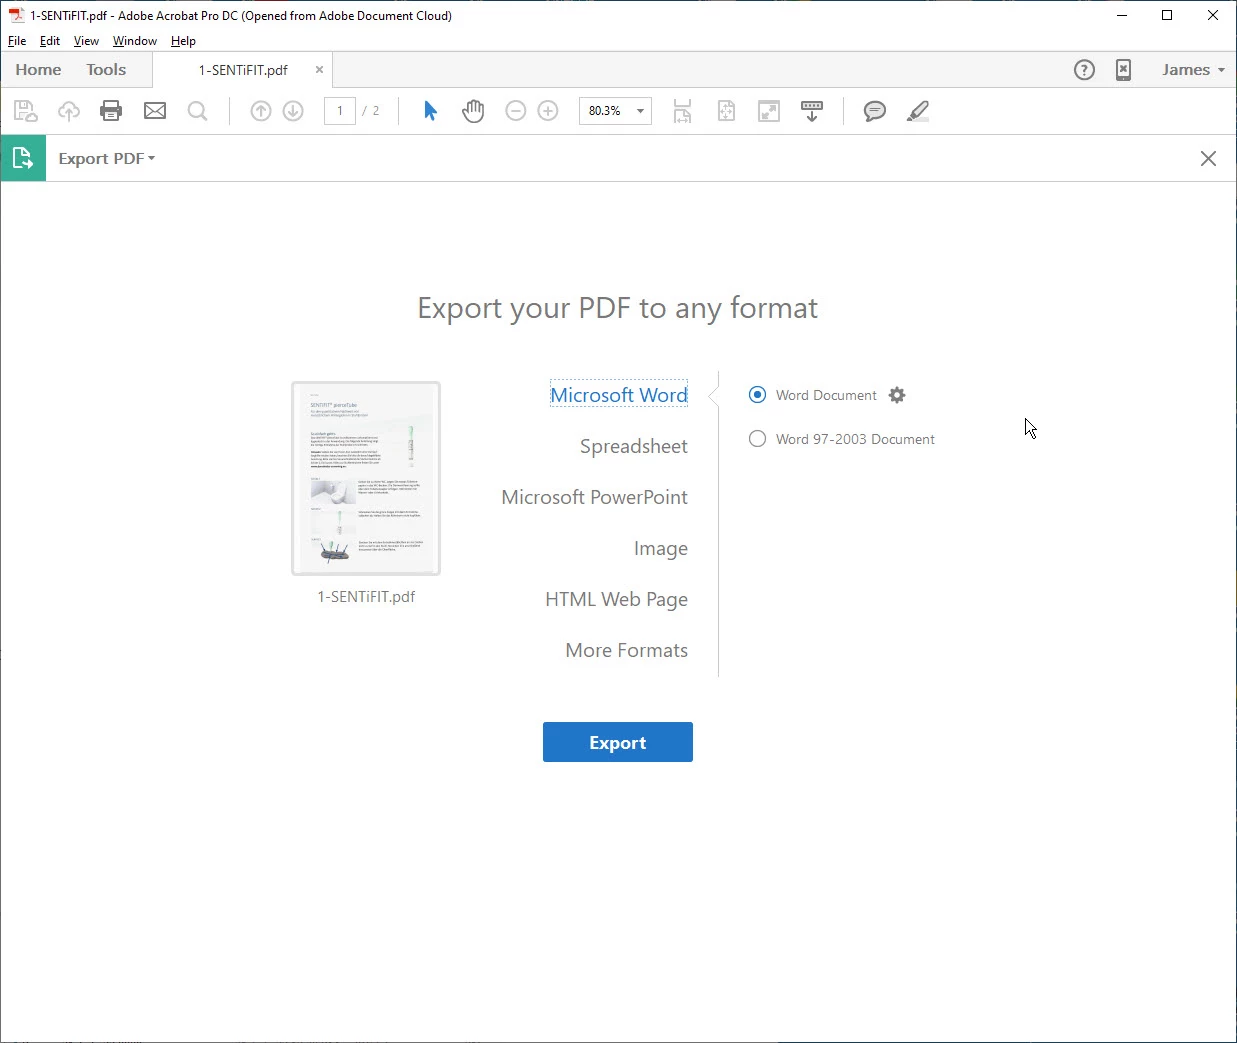Add a comment sticky note icon
This screenshot has height=1043, width=1237.
(x=875, y=111)
